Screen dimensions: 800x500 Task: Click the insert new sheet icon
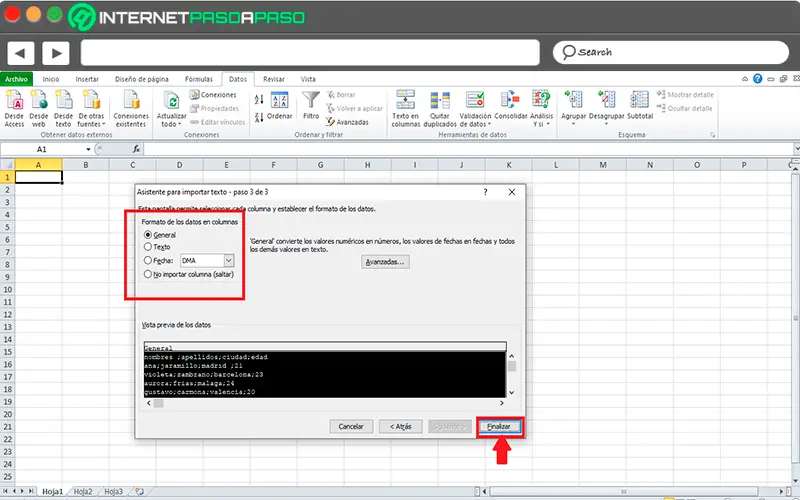pyautogui.click(x=139, y=492)
